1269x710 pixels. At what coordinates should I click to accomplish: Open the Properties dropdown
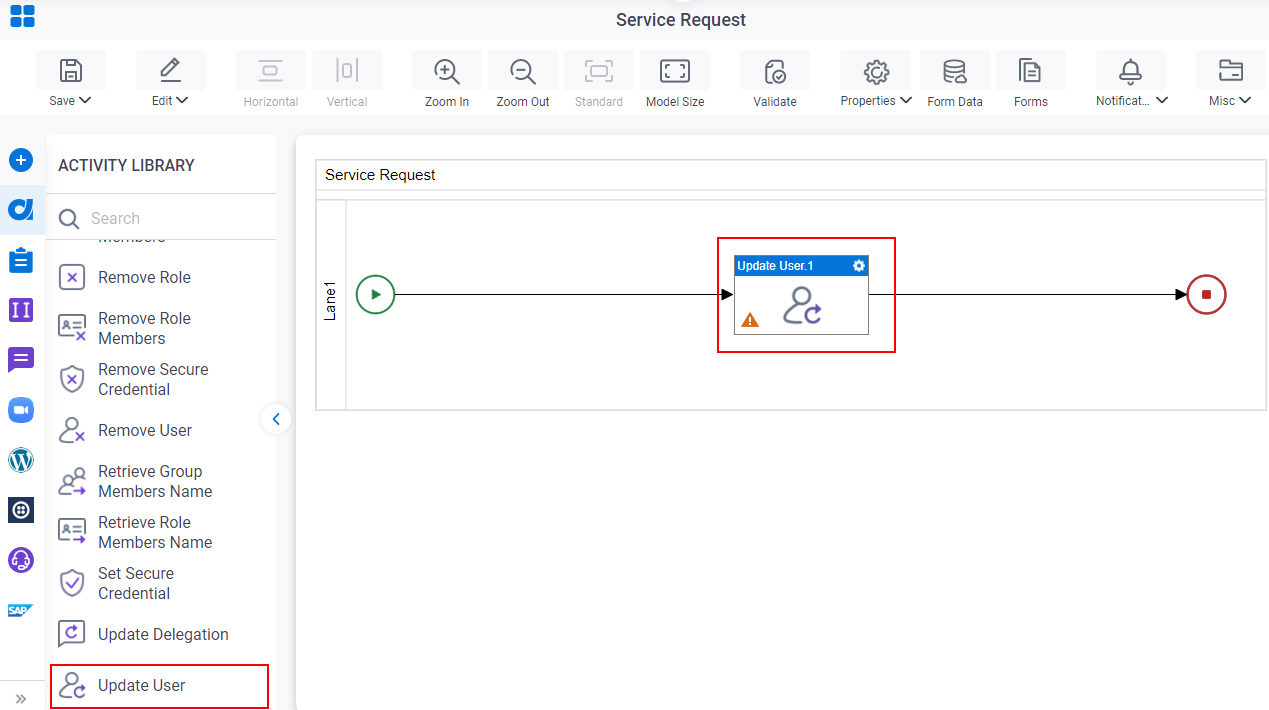876,100
